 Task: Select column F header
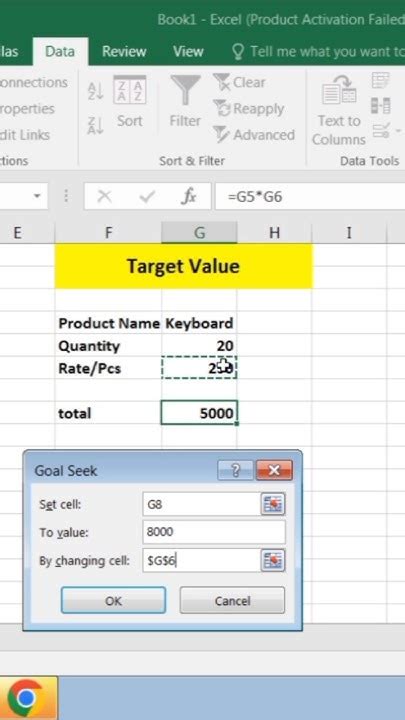point(108,233)
